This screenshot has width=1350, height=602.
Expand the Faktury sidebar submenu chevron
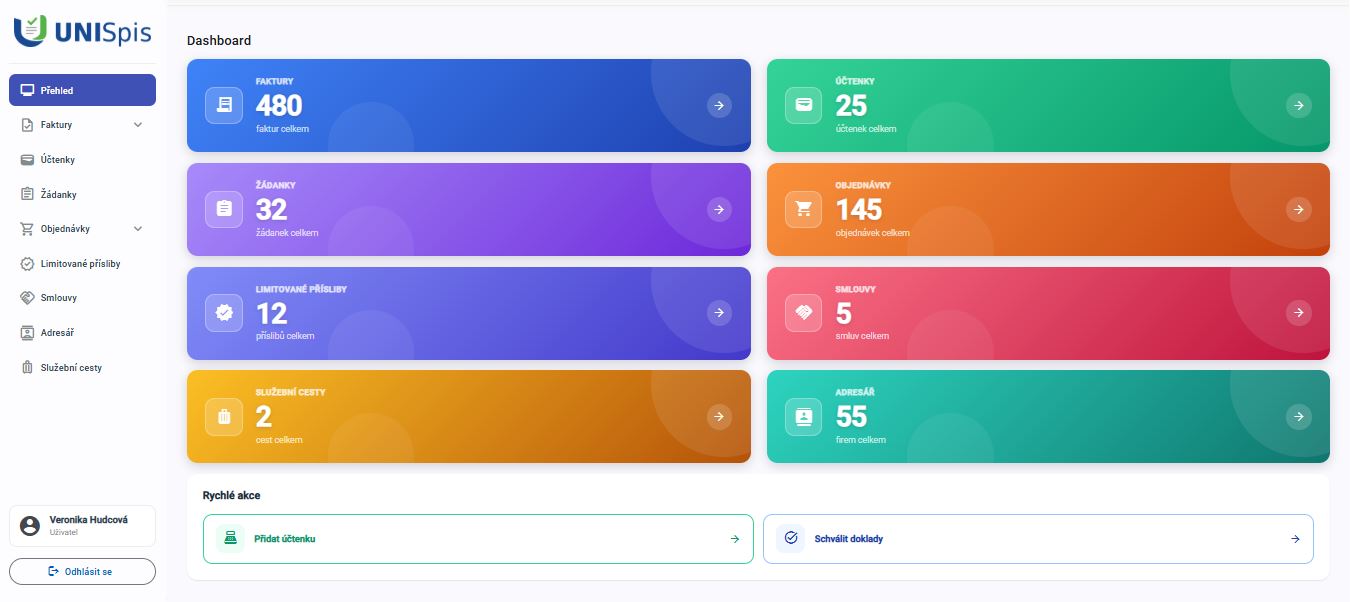tap(138, 125)
